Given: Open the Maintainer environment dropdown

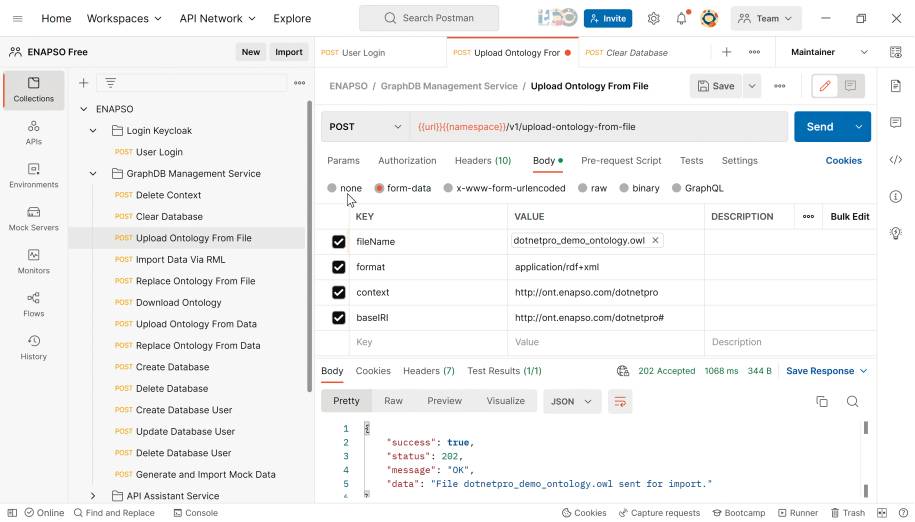Looking at the screenshot, I should [x=829, y=52].
